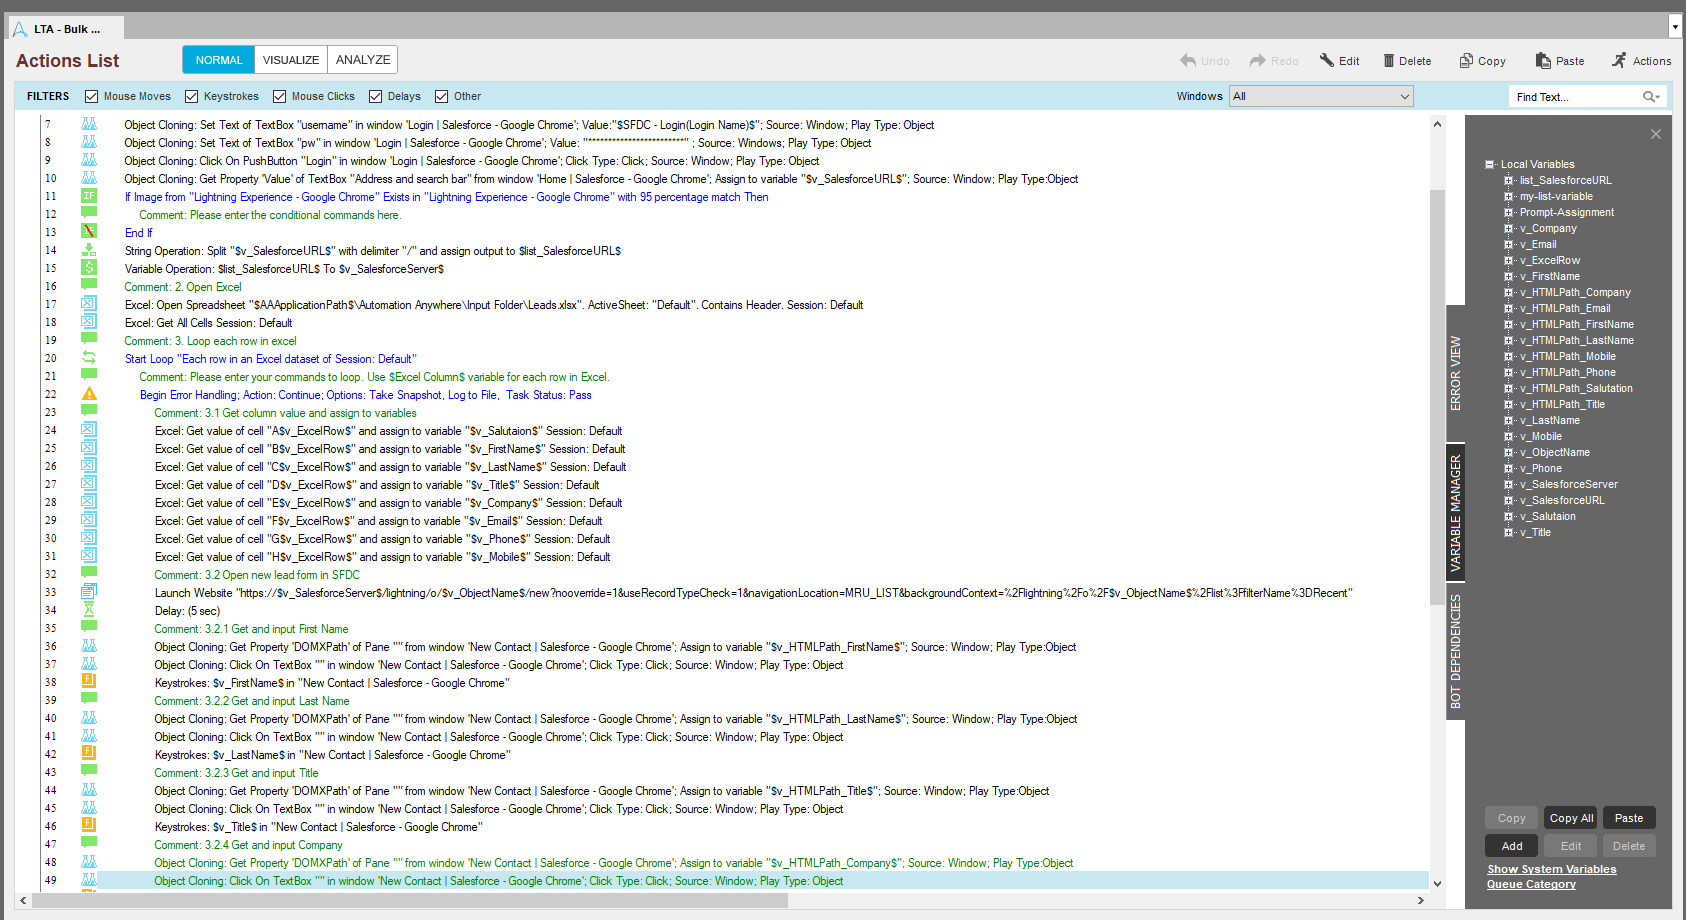Uncheck the Mouse Moves filter

pos(92,97)
